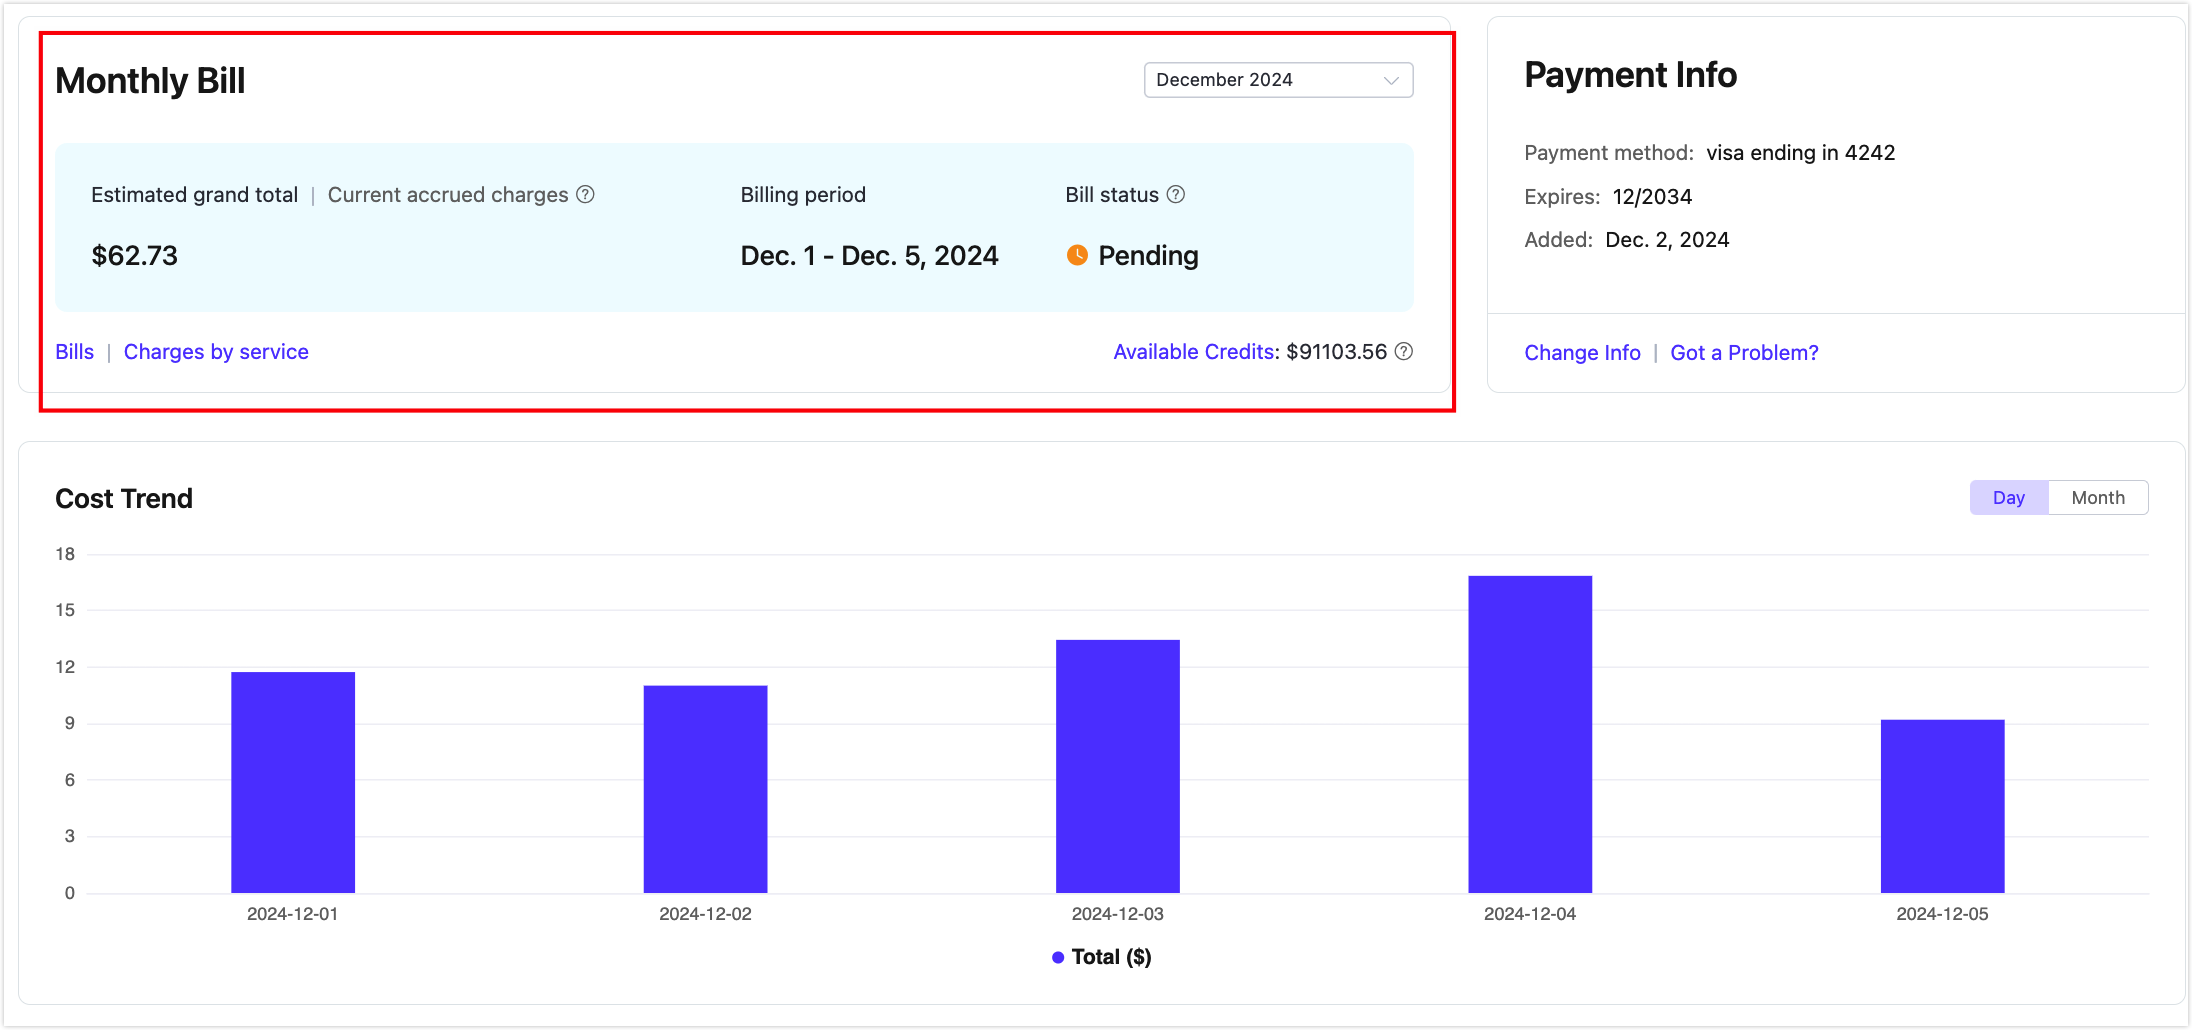Click the 2024-12-02 bar in chart
The height and width of the screenshot is (1030, 2192).
(x=705, y=789)
